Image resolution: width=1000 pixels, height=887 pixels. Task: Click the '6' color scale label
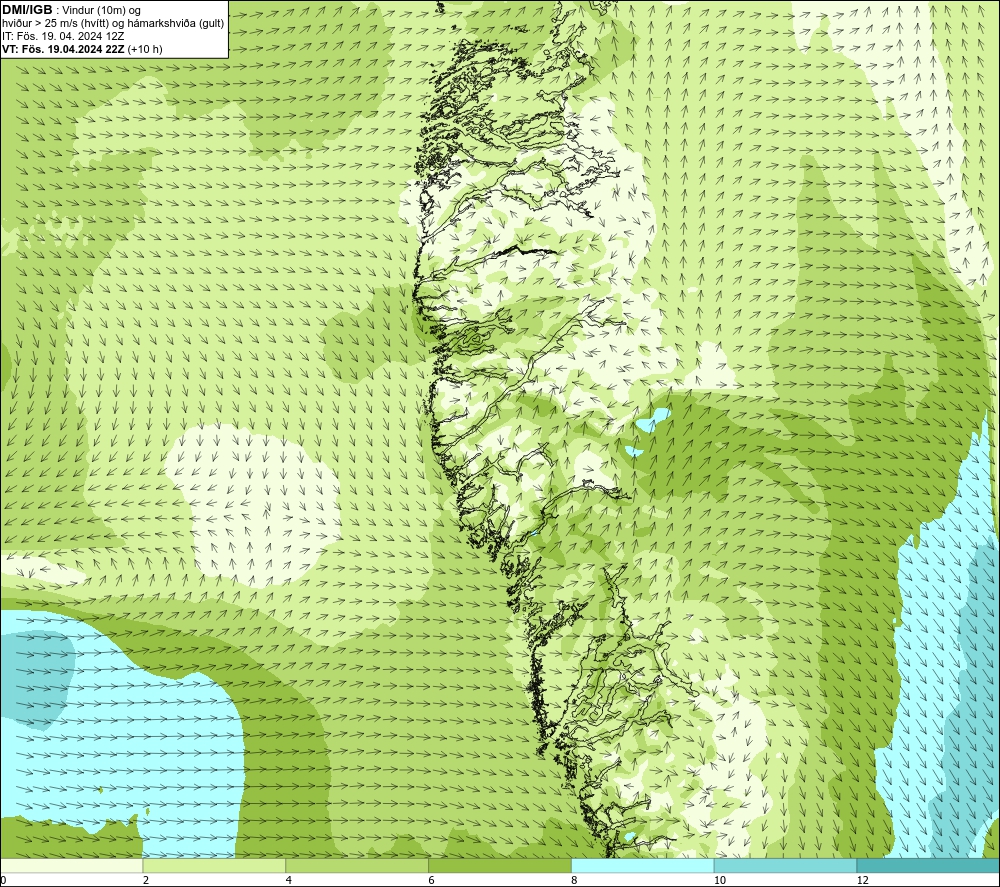tap(432, 881)
